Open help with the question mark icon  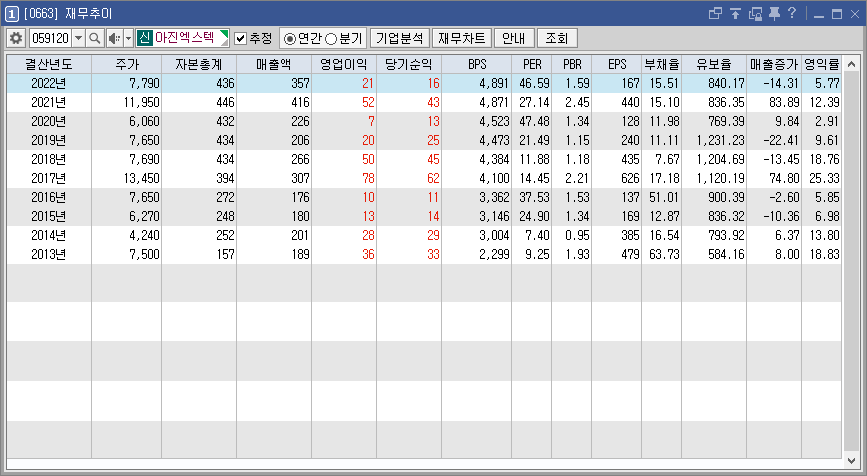792,13
